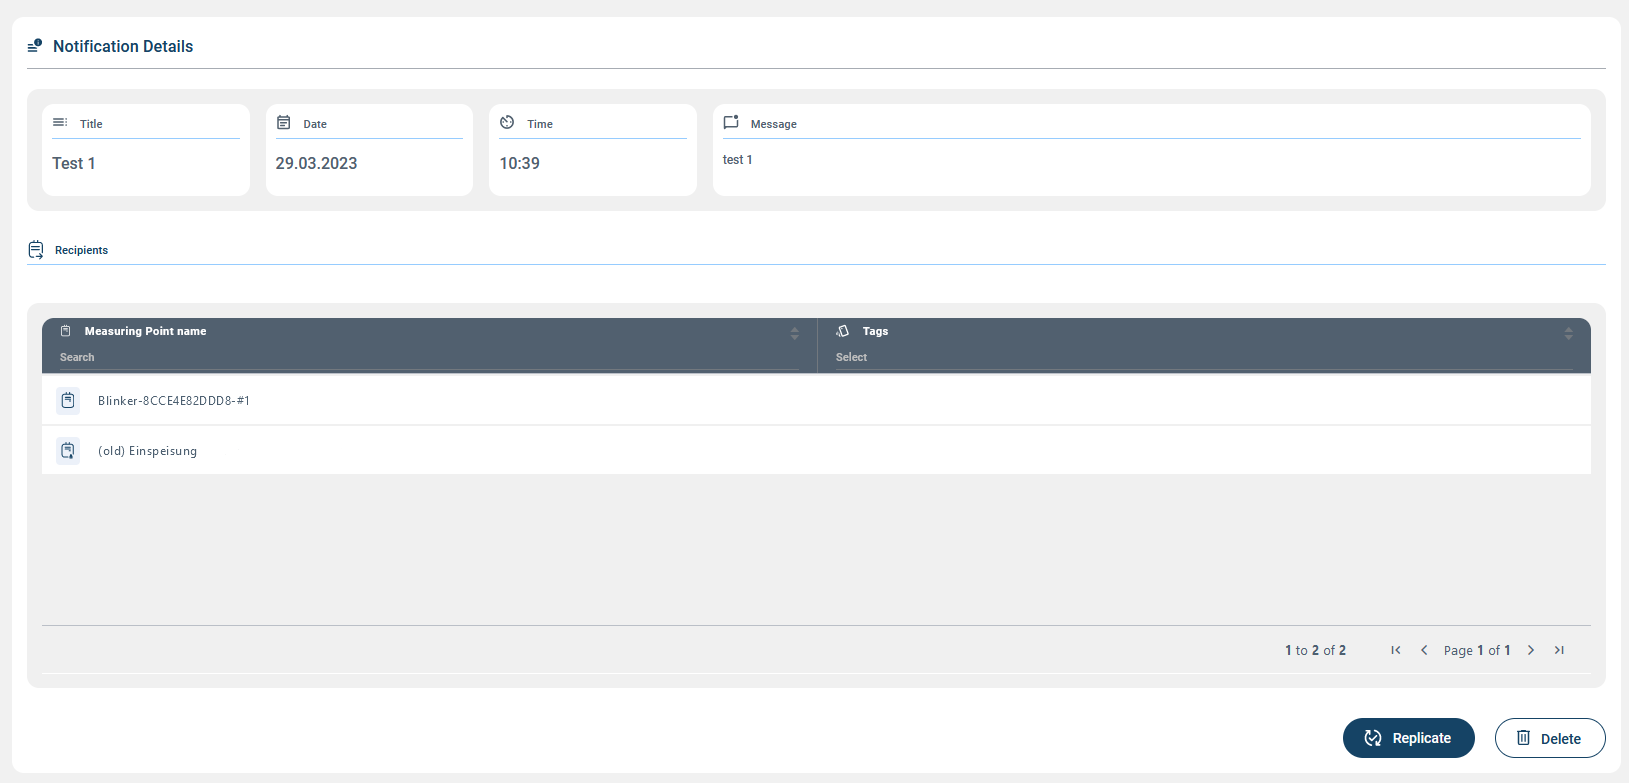Click the Recipients section label
The image size is (1629, 783).
(x=81, y=250)
